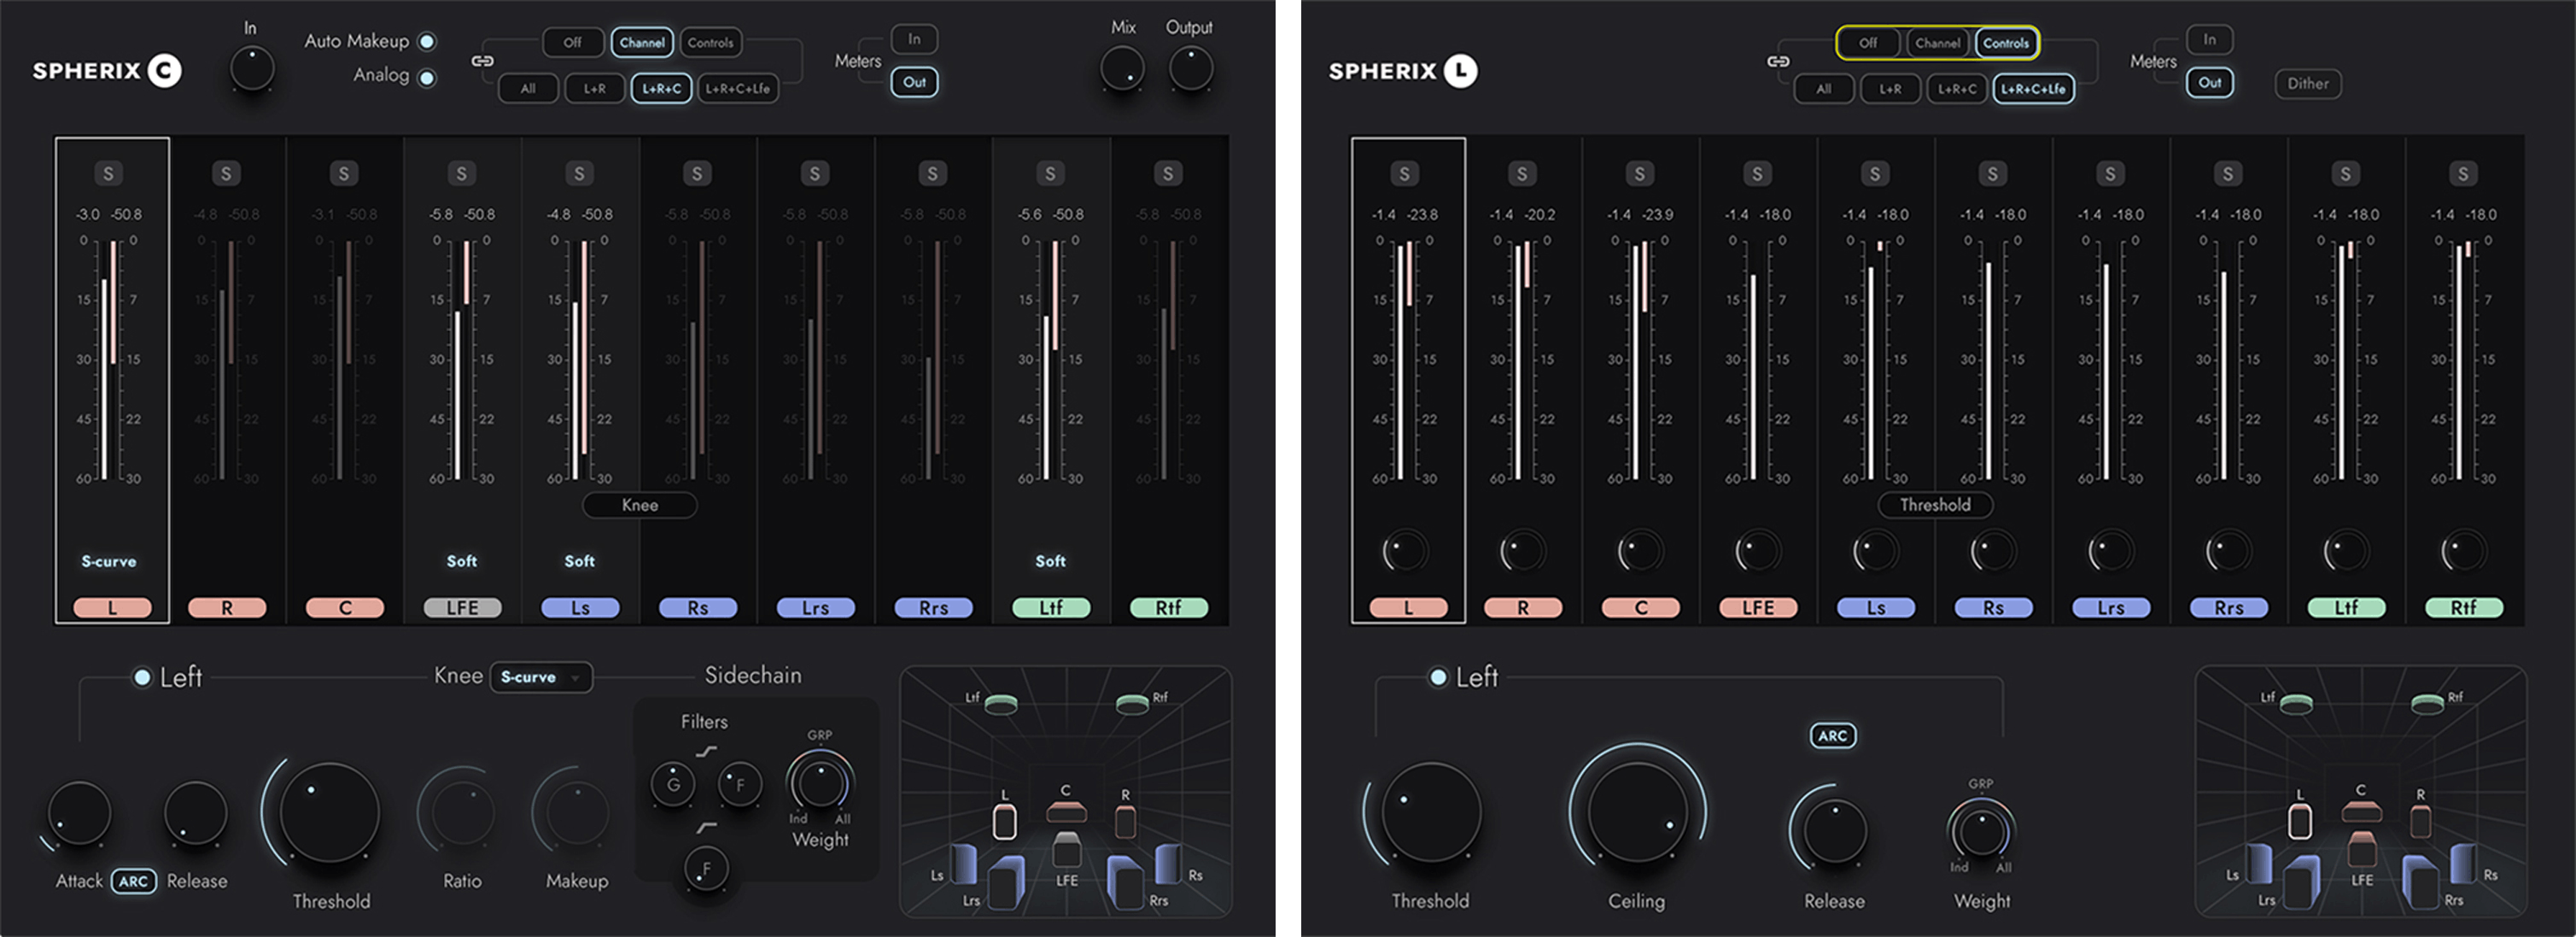Image resolution: width=2576 pixels, height=937 pixels.
Task: Click the G filter knob in Sidechain
Action: coord(673,785)
